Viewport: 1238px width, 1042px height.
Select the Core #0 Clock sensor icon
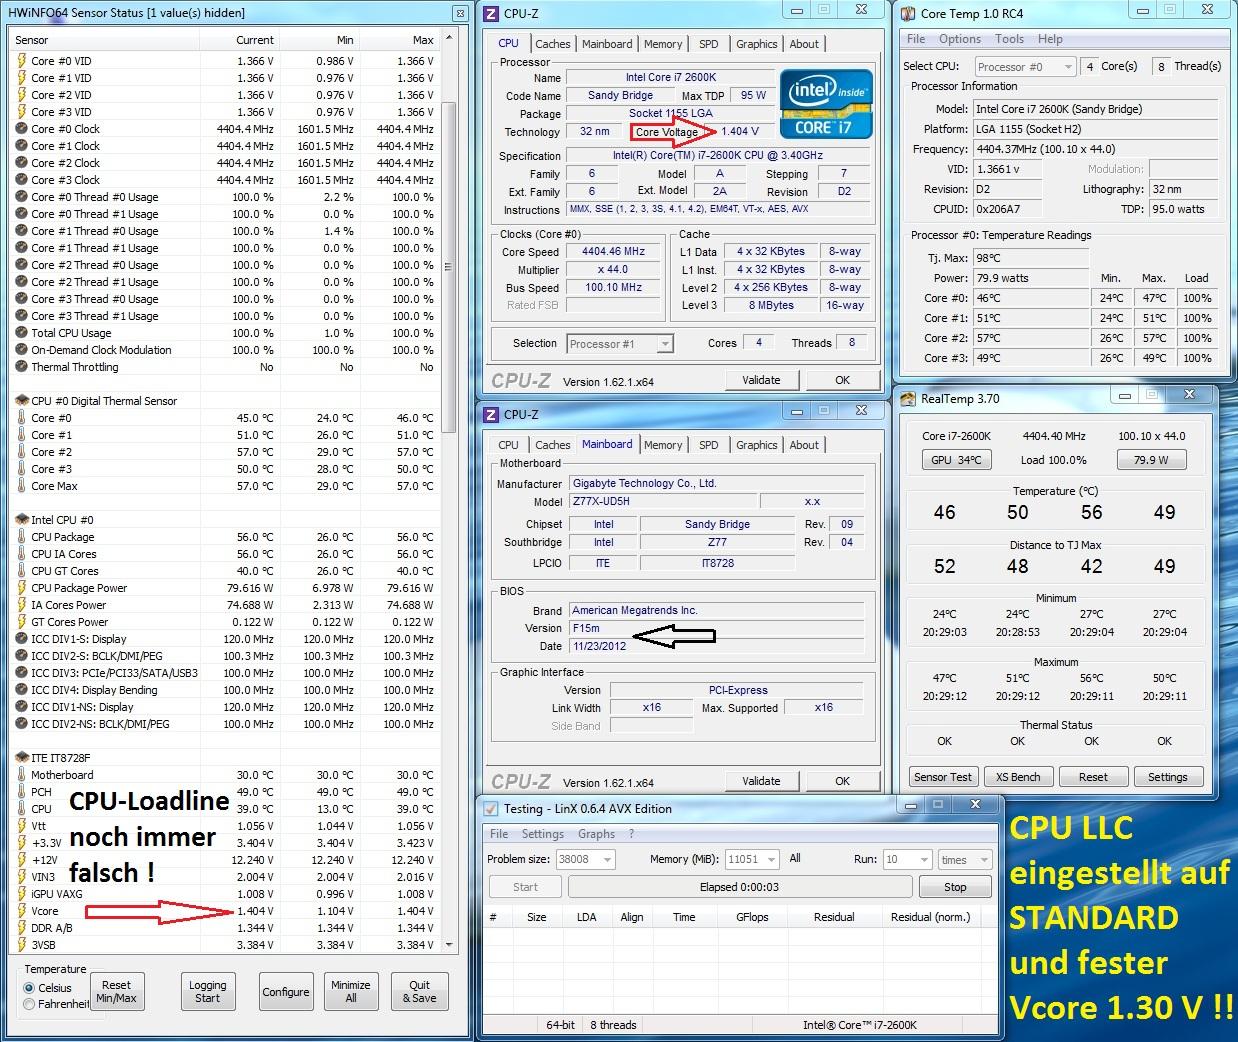tap(21, 128)
